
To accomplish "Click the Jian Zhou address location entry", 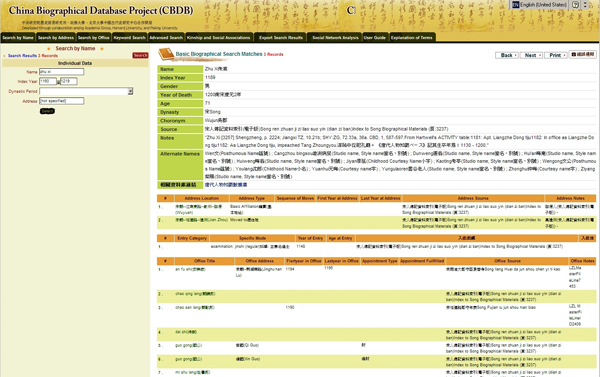I will (x=201, y=220).
